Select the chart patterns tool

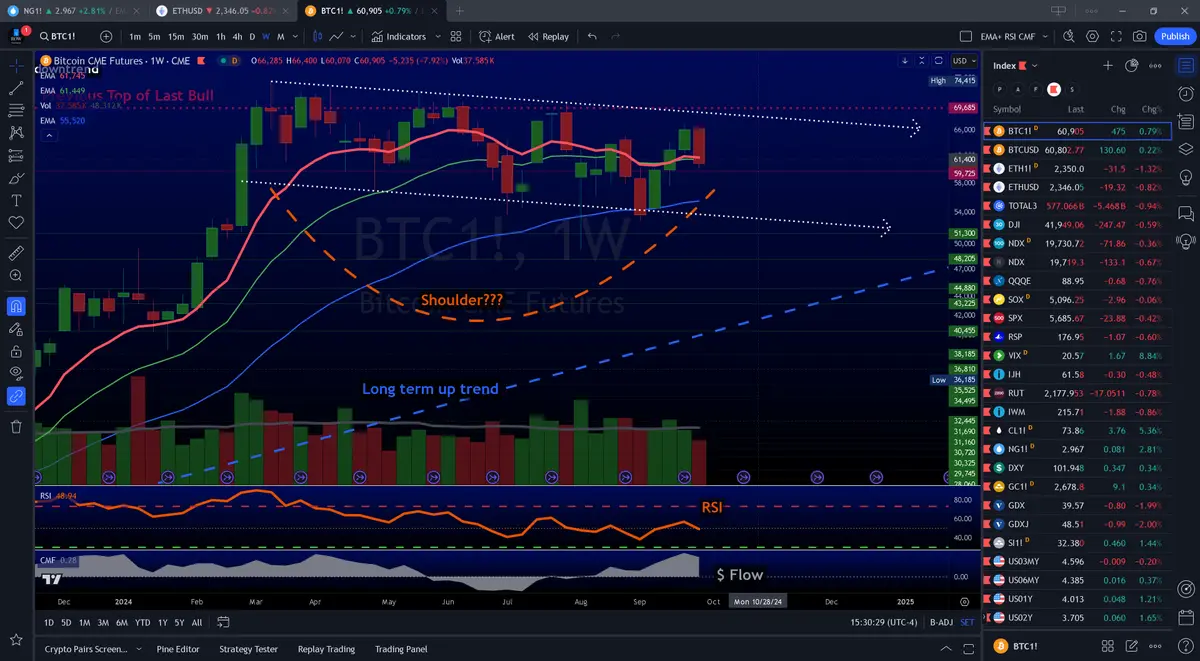[16, 132]
